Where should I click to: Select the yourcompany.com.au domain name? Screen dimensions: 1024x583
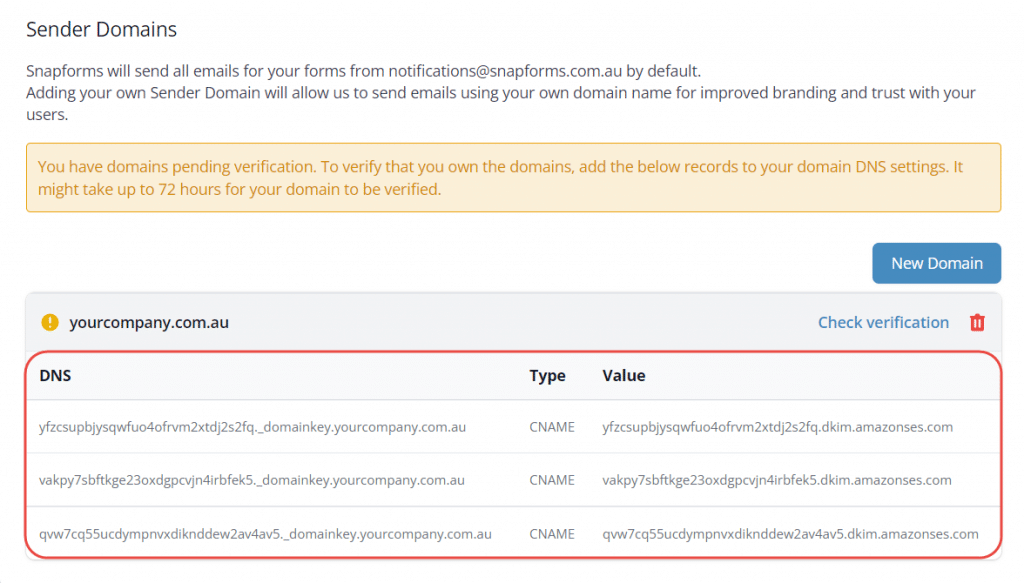click(149, 323)
